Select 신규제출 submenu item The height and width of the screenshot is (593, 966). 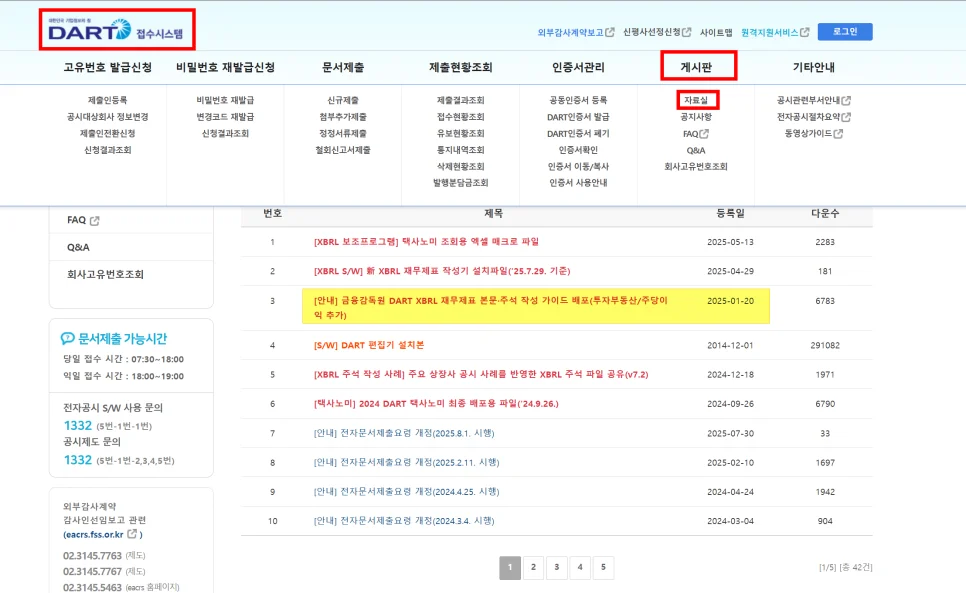(x=343, y=100)
